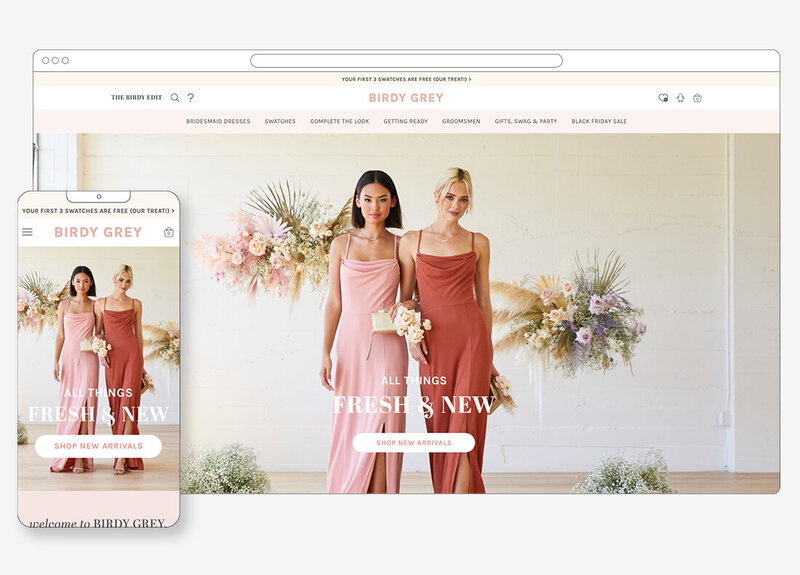Open the wishlist heart icon
Viewport: 800px width, 575px height.
click(x=663, y=98)
